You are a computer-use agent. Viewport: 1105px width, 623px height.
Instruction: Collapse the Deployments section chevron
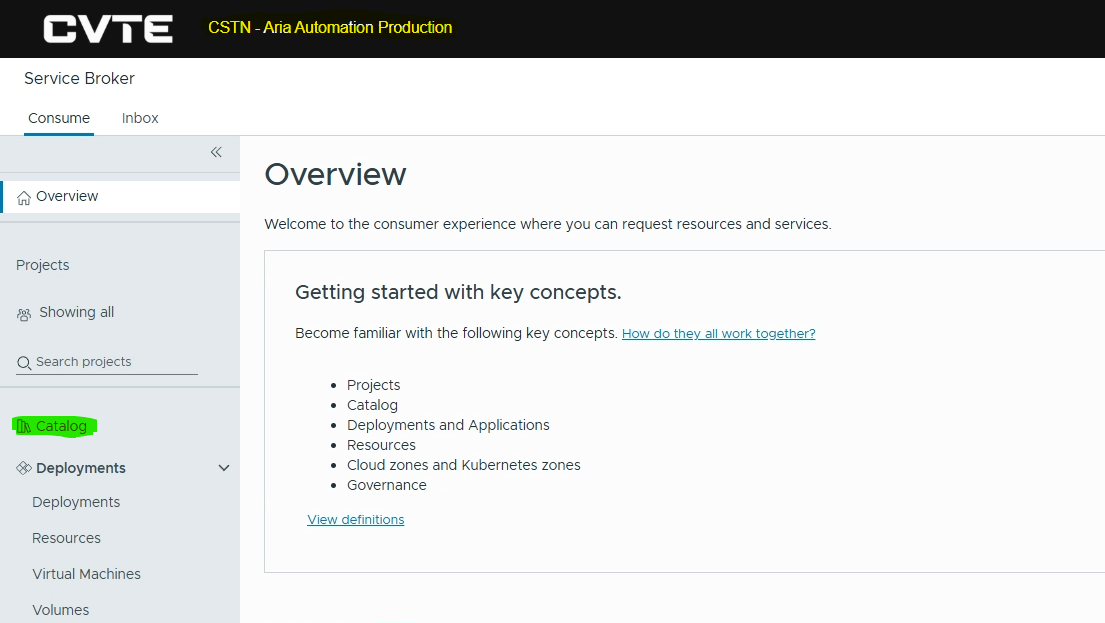point(224,468)
